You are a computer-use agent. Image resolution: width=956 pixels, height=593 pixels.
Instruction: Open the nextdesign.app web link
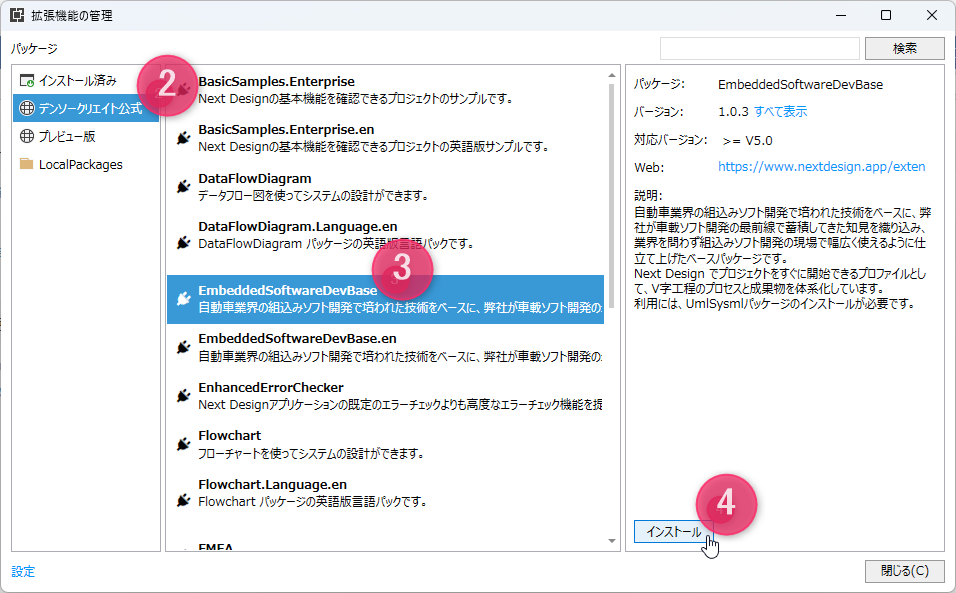point(821,166)
